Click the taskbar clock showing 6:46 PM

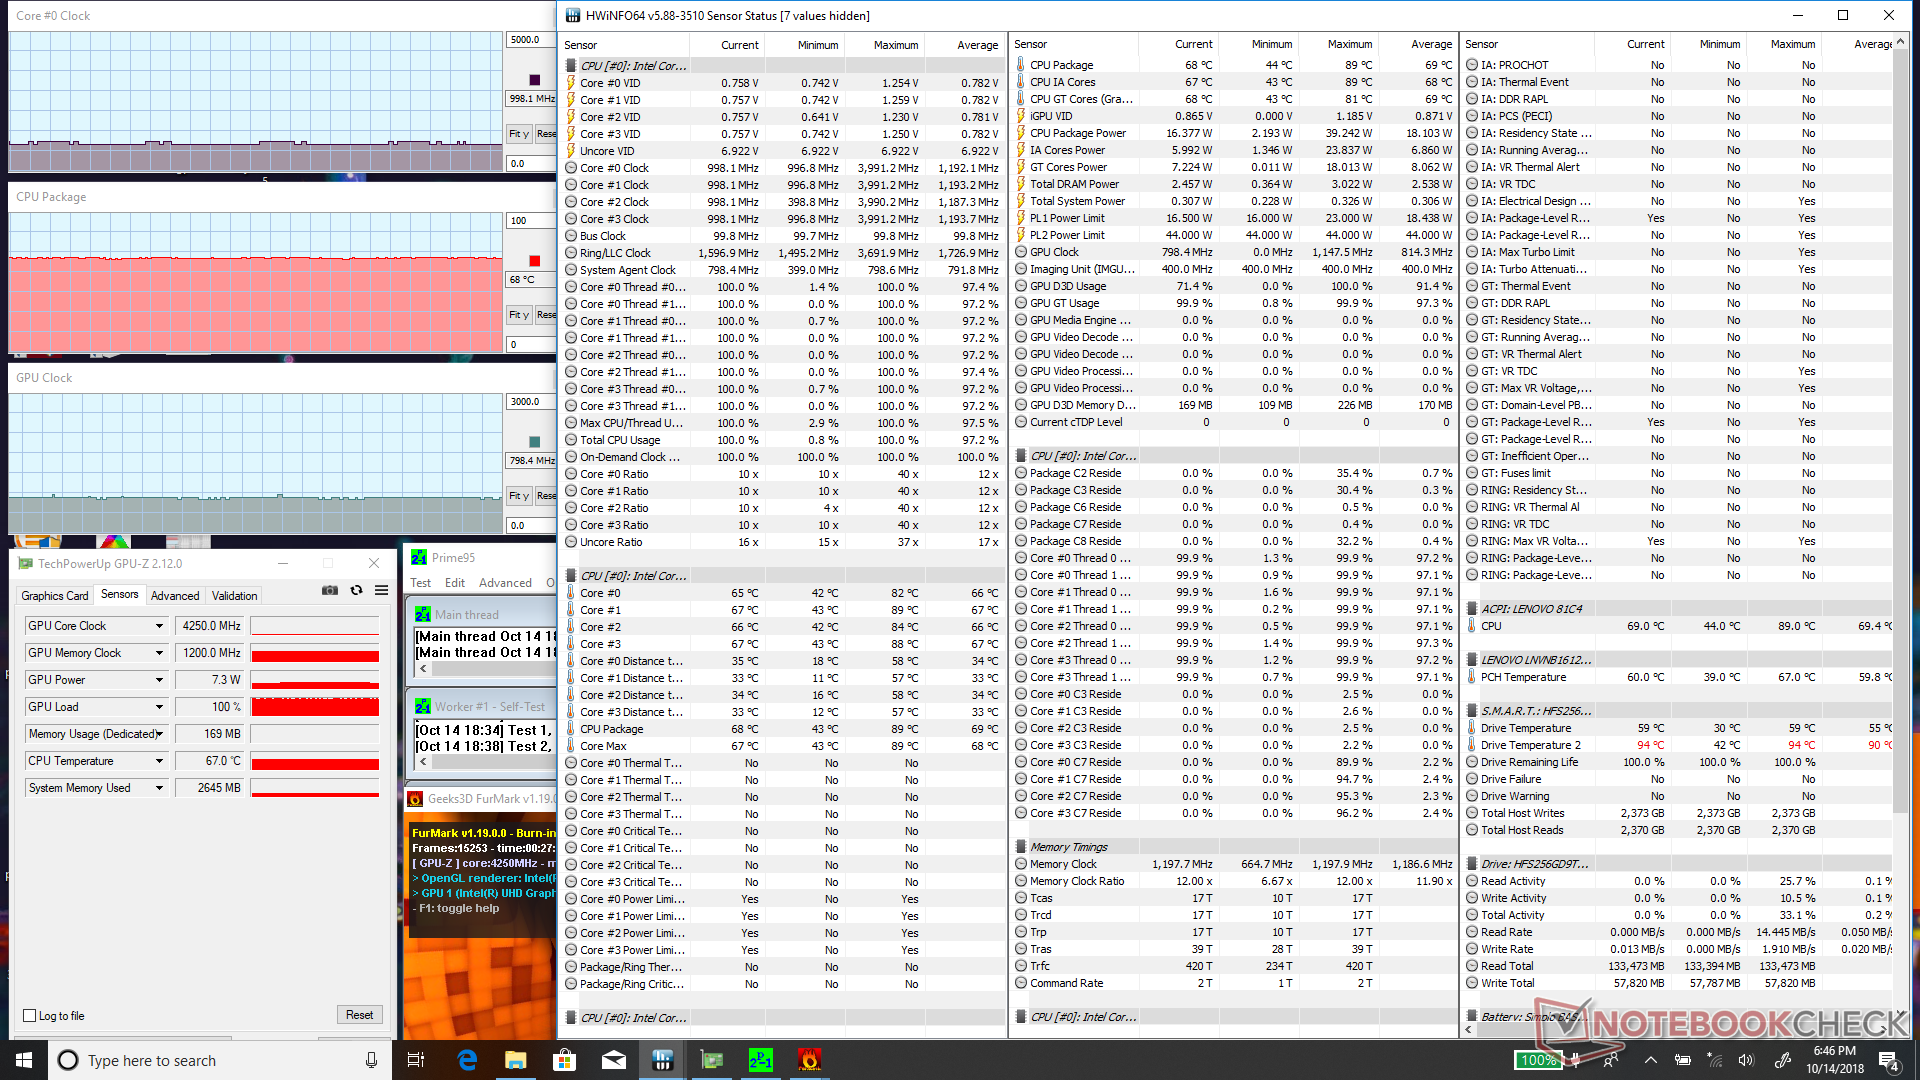(x=1835, y=1060)
